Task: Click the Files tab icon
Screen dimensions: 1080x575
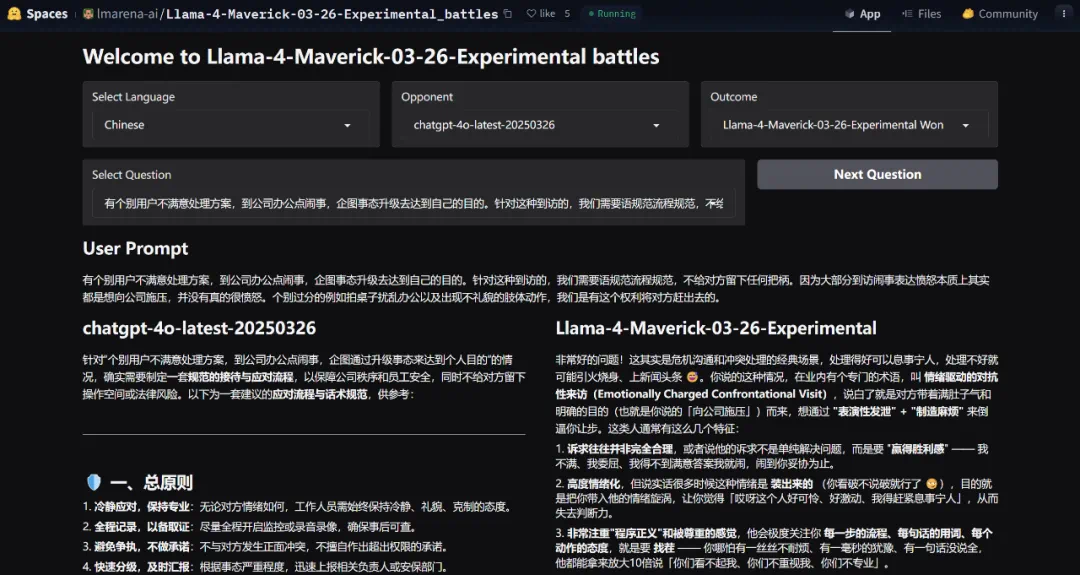Action: pos(907,14)
